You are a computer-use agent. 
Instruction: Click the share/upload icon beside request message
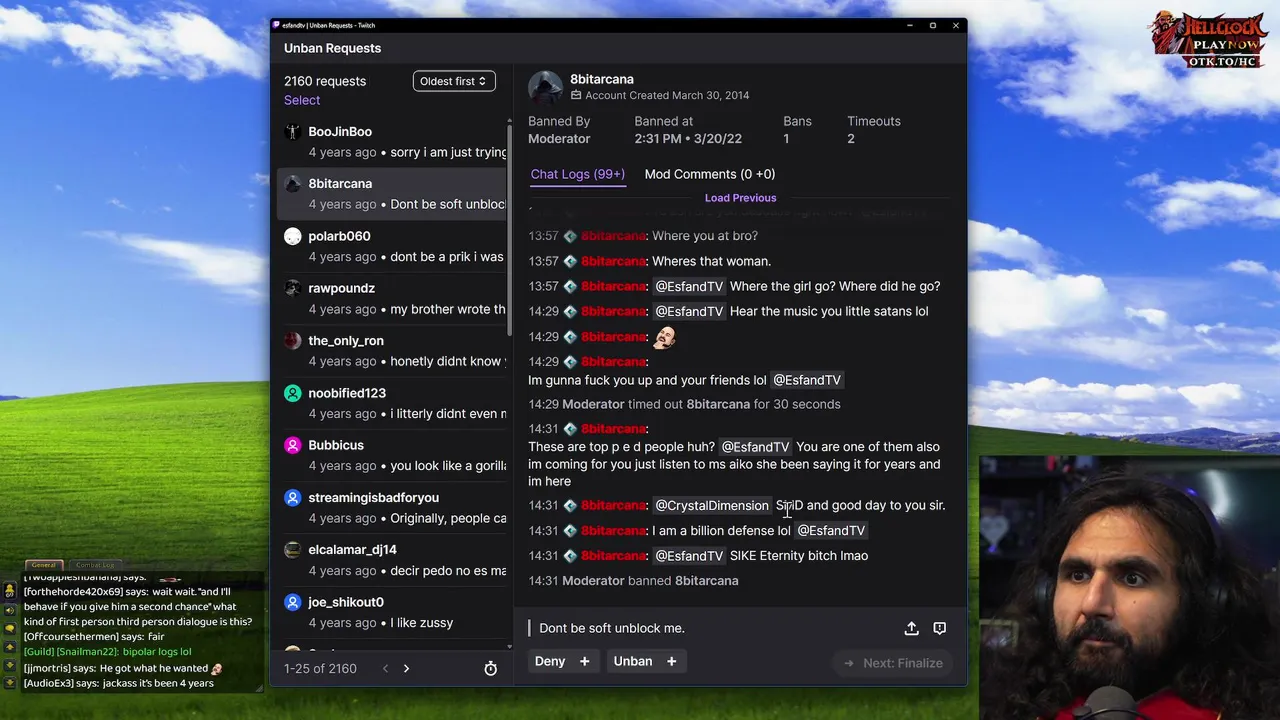[x=911, y=628]
